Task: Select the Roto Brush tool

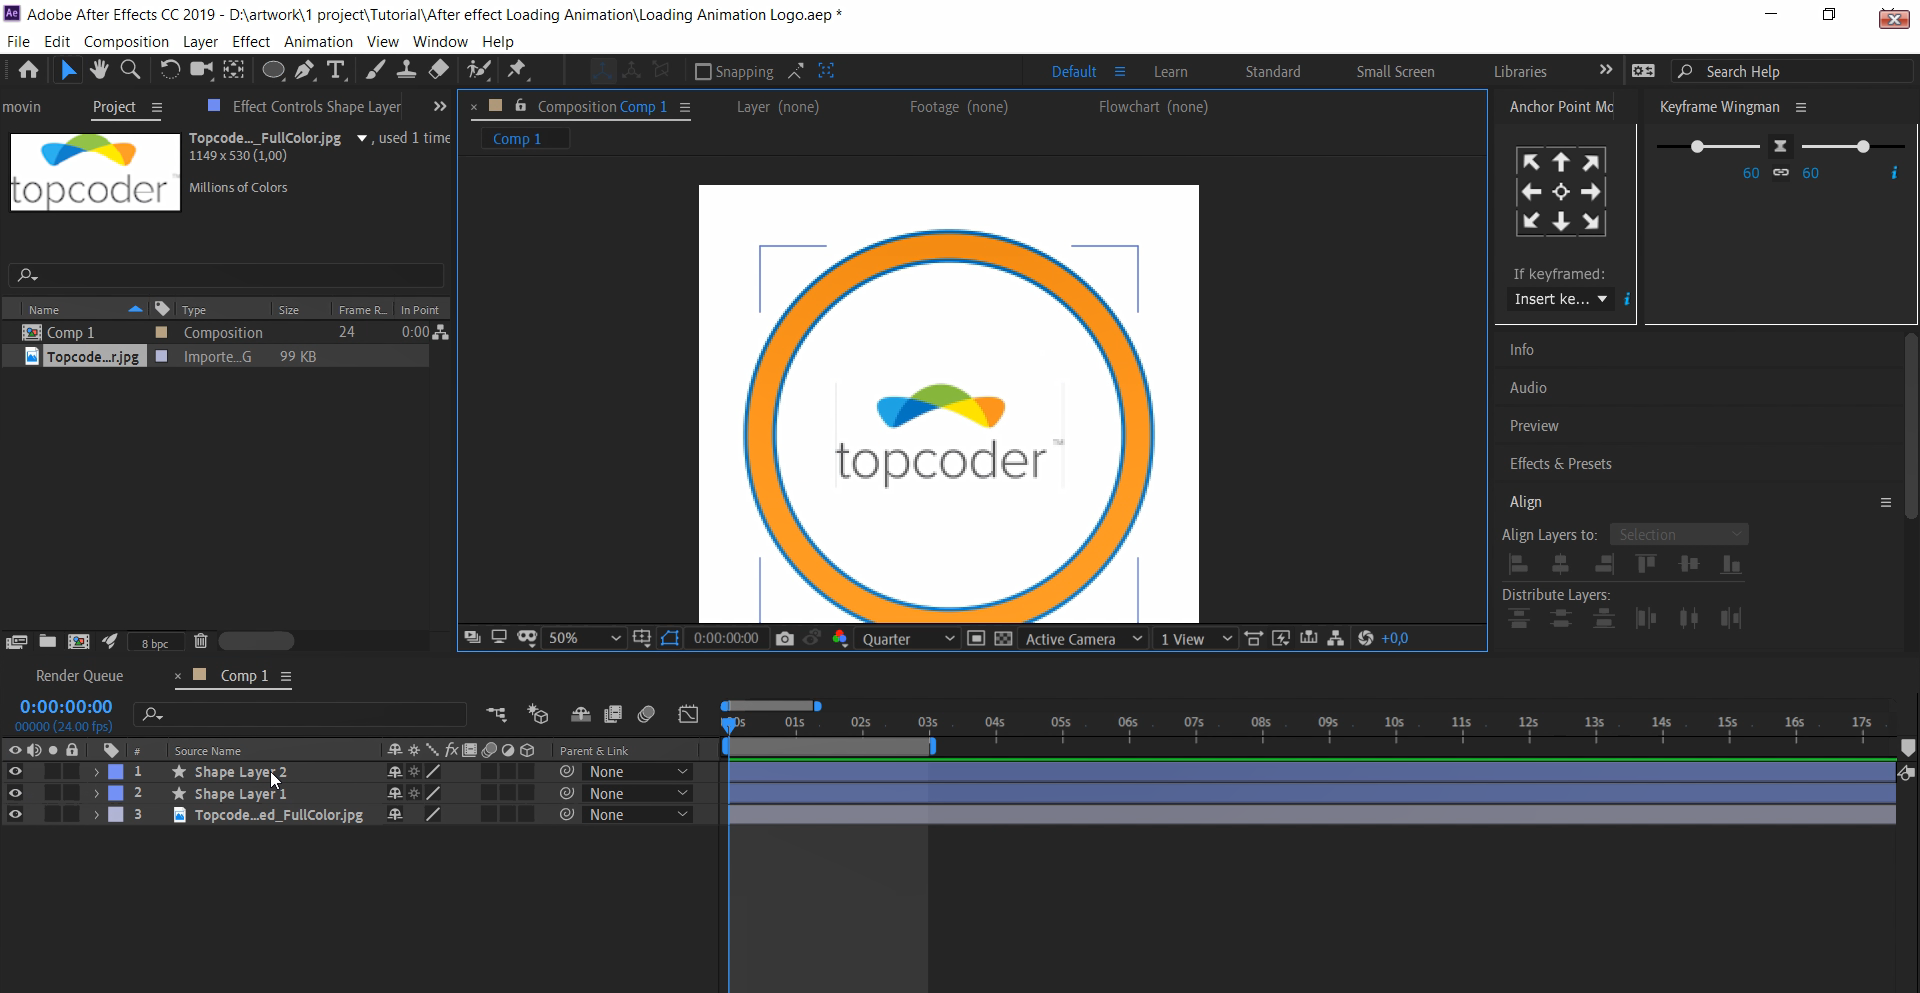Action: [480, 70]
